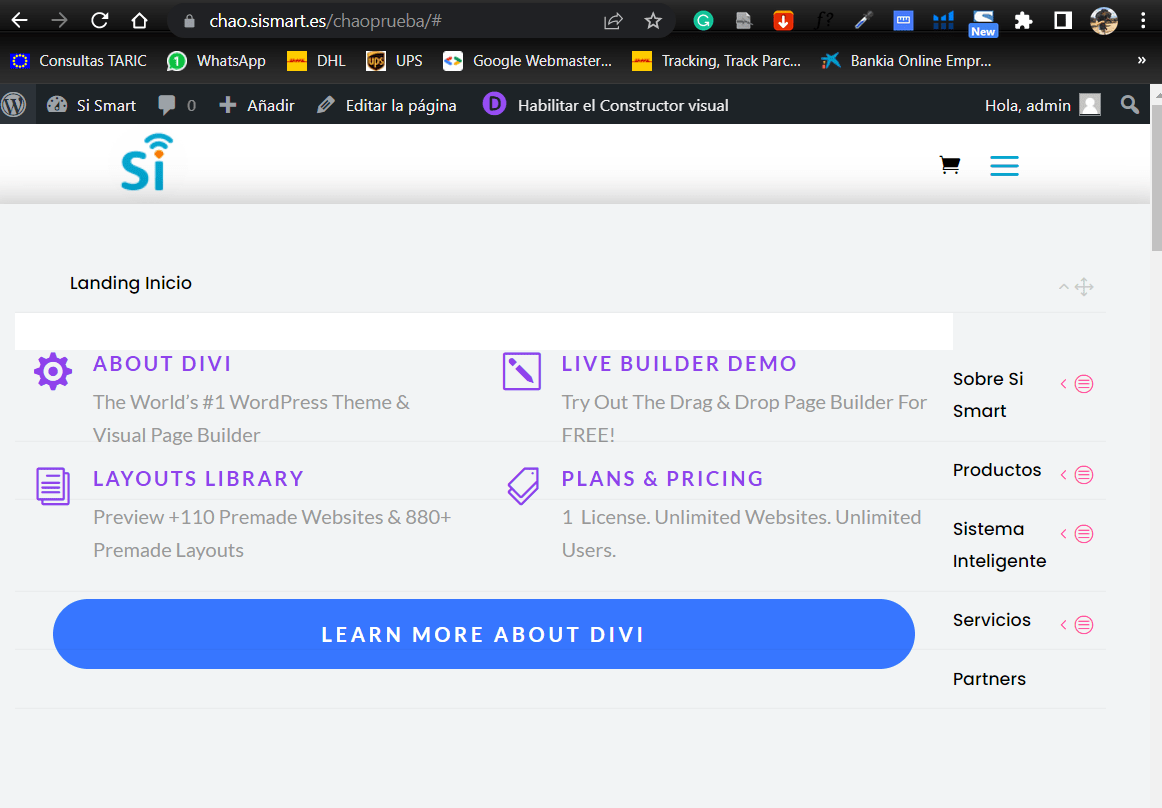Click the purple gear About Divi icon
Image resolution: width=1162 pixels, height=808 pixels.
[53, 371]
